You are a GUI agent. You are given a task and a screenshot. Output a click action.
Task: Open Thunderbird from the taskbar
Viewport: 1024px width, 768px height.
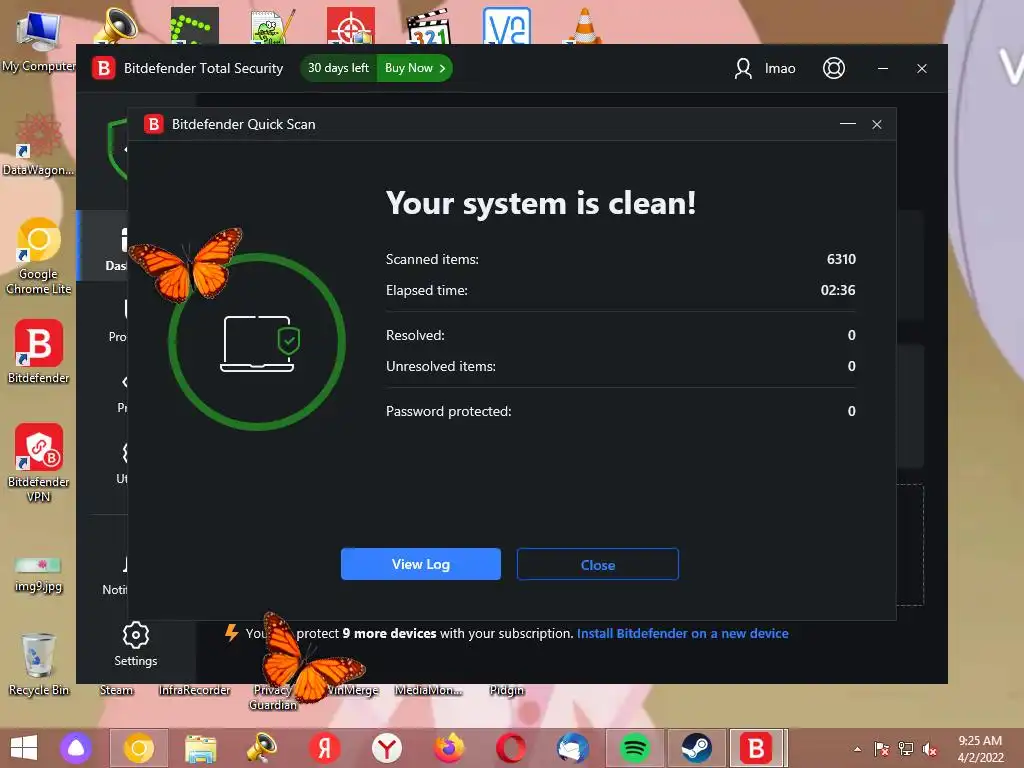[x=573, y=748]
